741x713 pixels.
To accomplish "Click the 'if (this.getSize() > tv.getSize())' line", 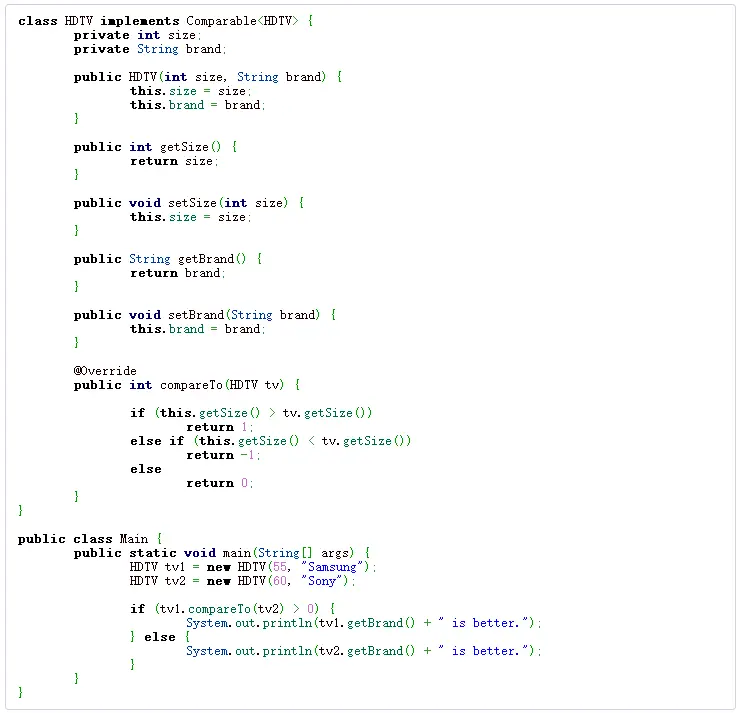I will (251, 413).
